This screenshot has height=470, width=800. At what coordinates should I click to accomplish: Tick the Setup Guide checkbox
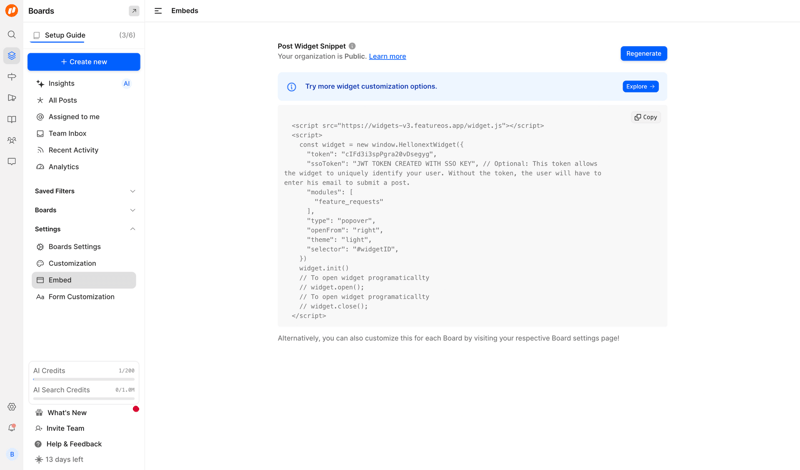tap(36, 35)
